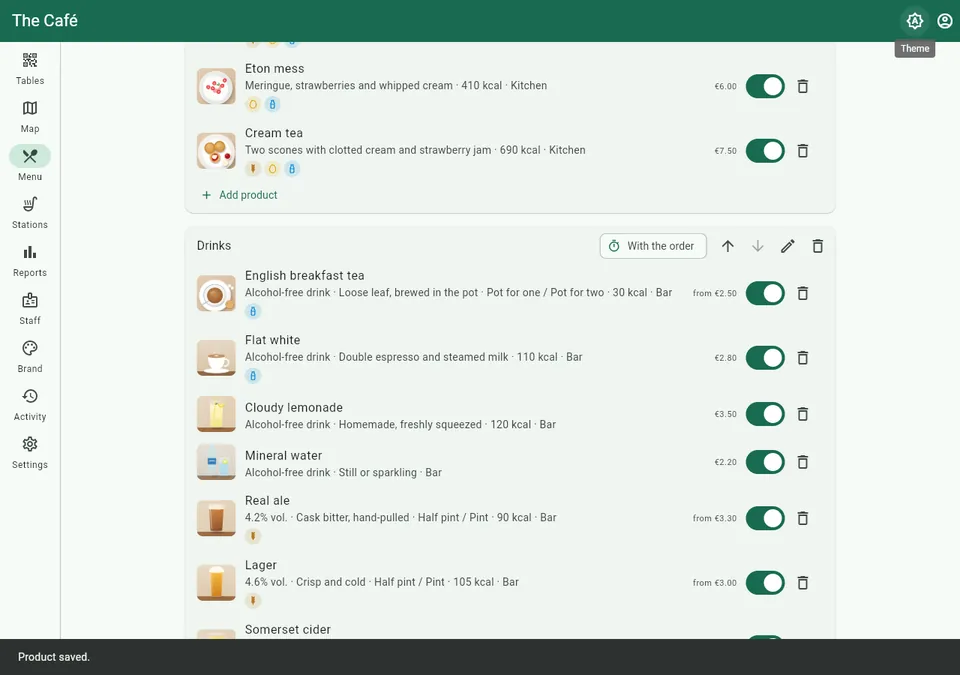The image size is (960, 675).
Task: Open the Cream tea product title
Action: coord(274,133)
